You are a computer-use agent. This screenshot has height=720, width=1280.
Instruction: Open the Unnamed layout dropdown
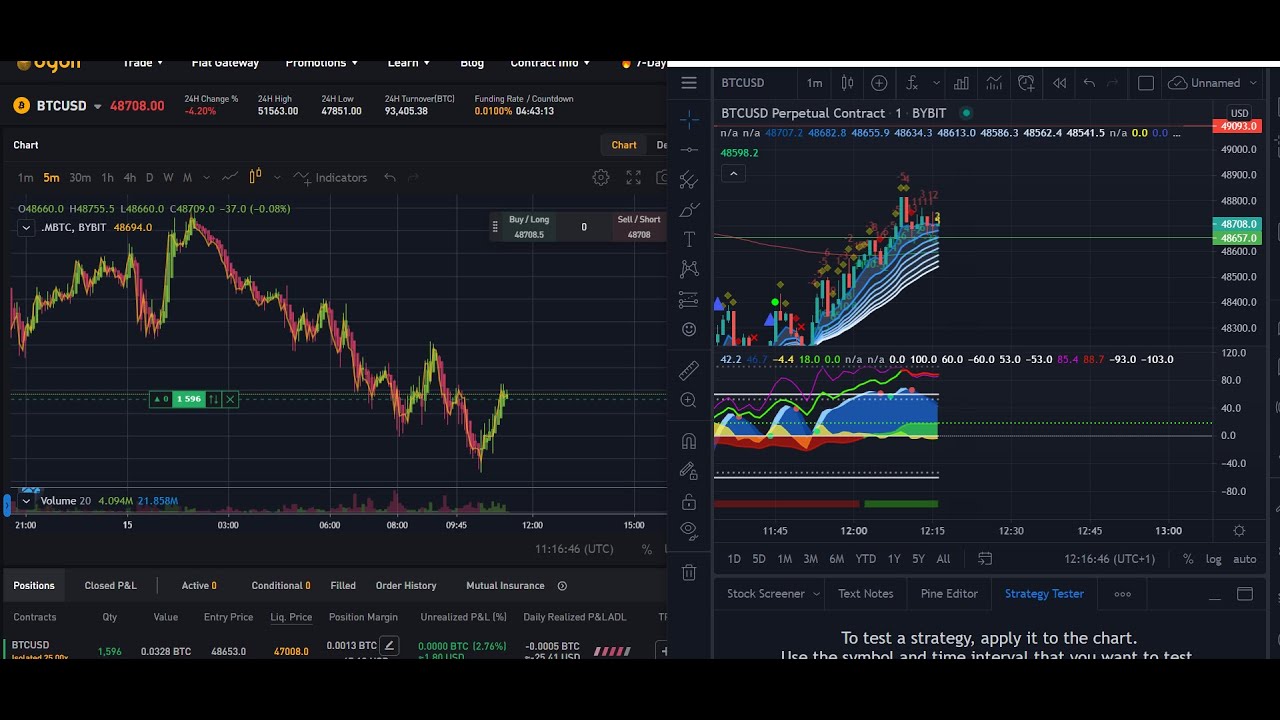(x=1213, y=83)
